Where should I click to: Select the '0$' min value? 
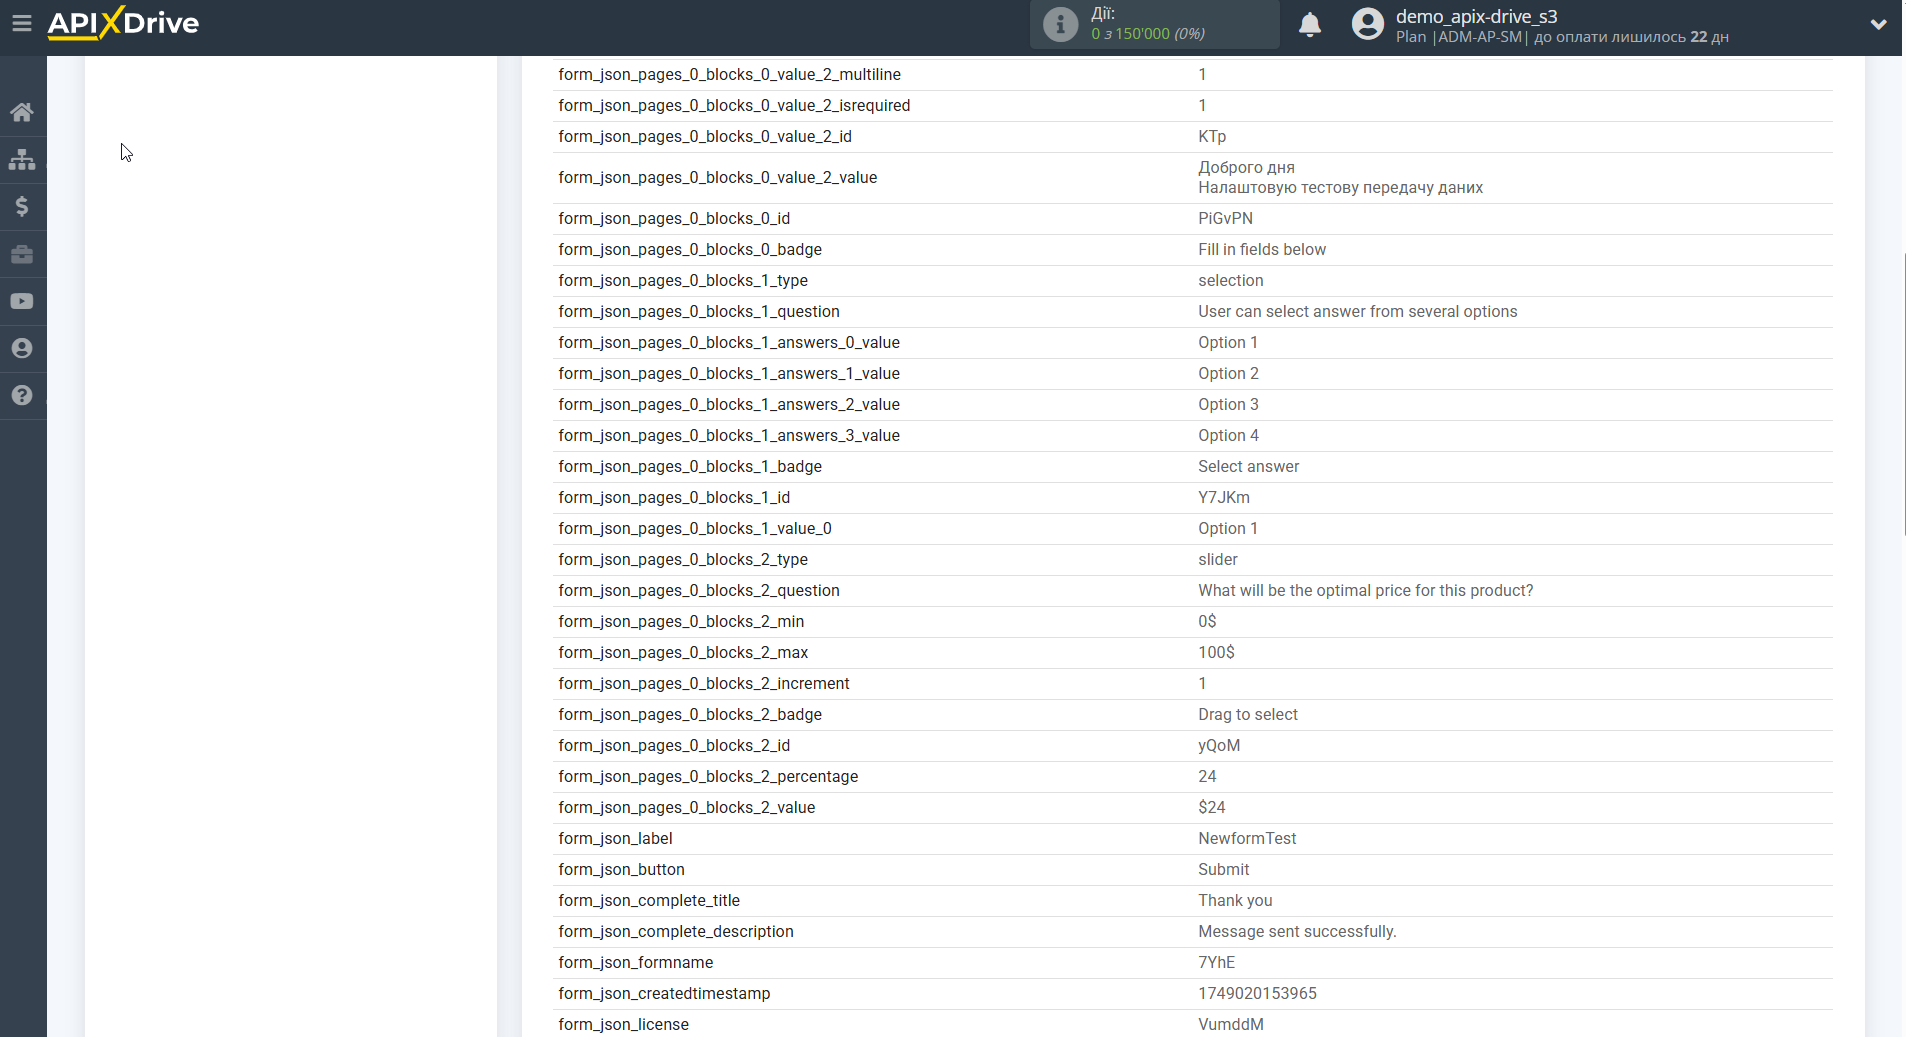(1207, 622)
